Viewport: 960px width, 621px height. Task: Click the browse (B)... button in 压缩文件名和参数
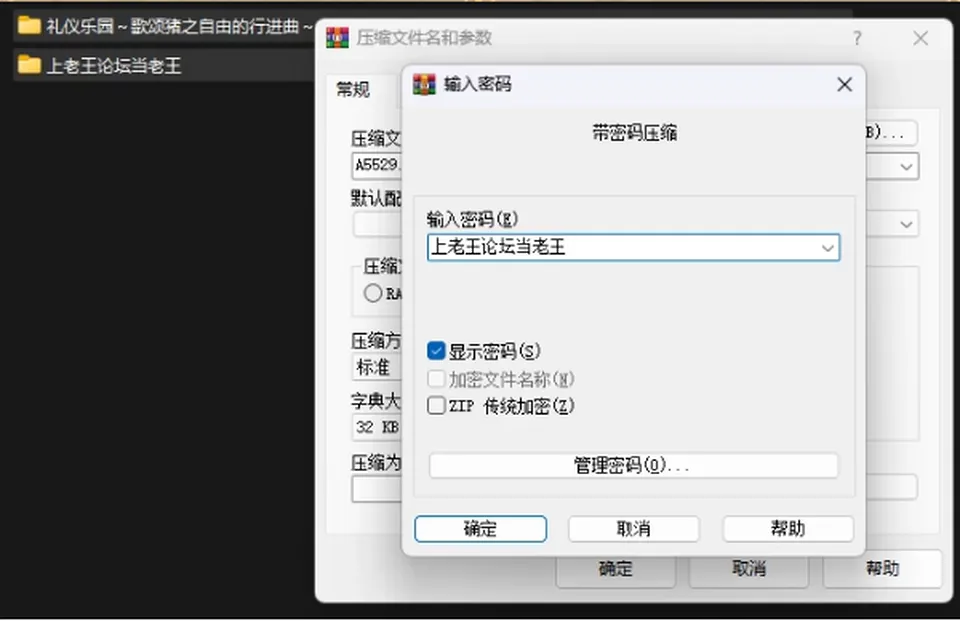[892, 133]
